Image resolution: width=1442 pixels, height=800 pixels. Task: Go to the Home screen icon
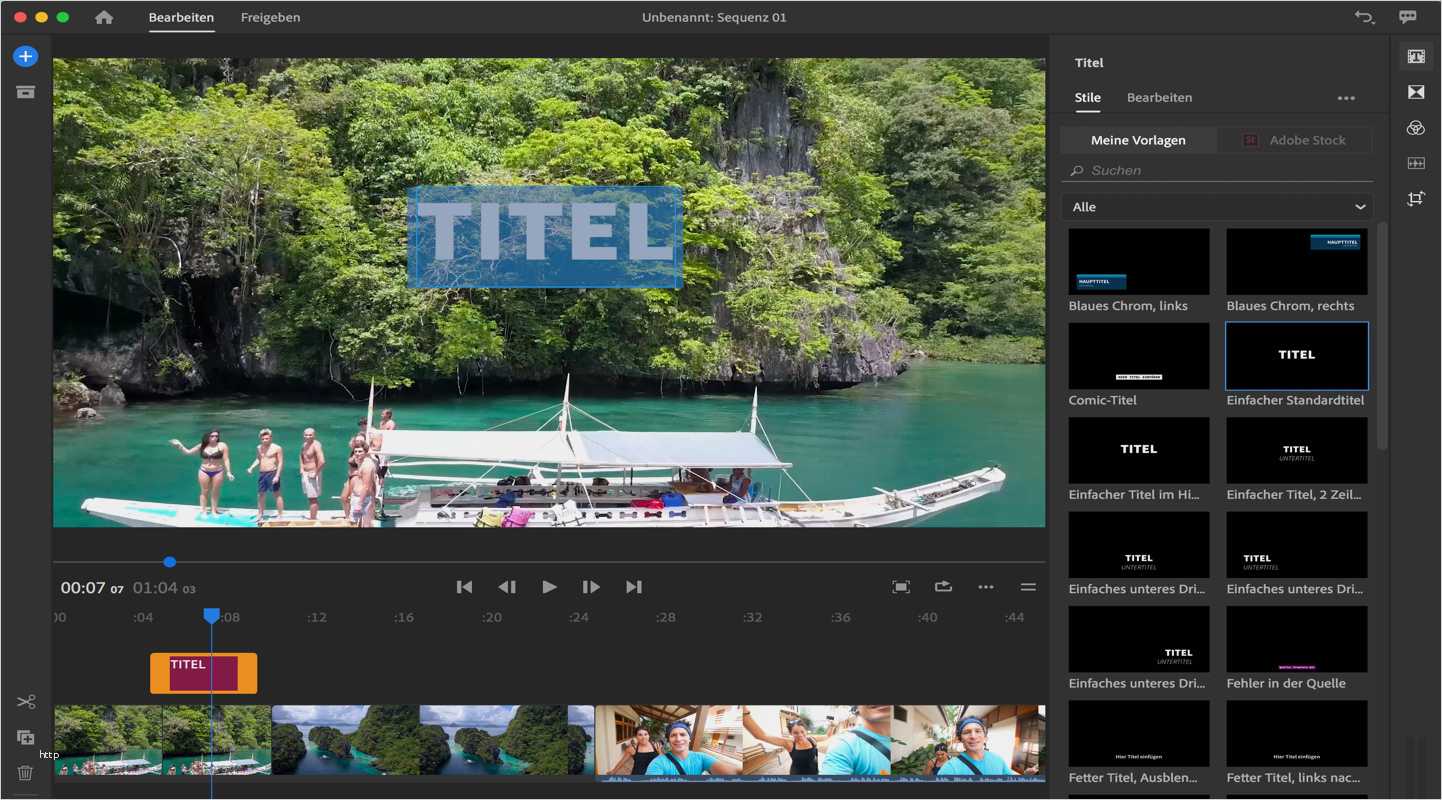pyautogui.click(x=104, y=17)
